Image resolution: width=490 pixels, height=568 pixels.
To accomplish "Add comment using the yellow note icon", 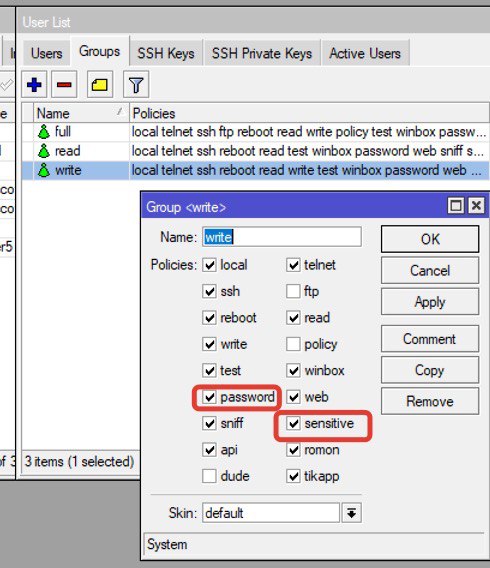I will [100, 85].
